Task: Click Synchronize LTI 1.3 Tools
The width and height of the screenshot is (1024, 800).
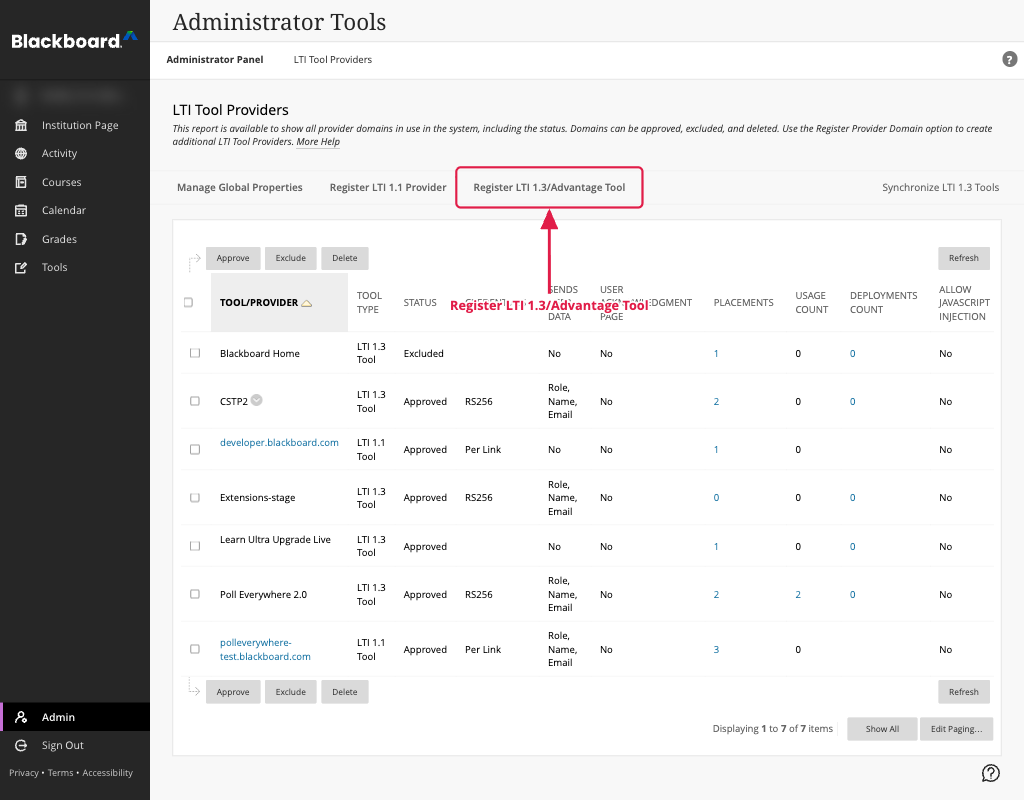Action: pos(940,187)
